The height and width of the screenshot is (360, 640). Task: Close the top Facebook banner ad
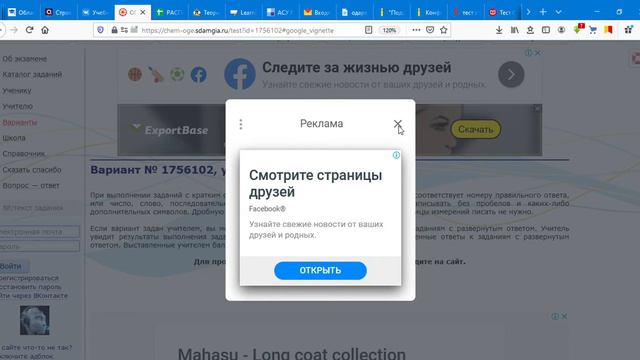click(x=538, y=53)
